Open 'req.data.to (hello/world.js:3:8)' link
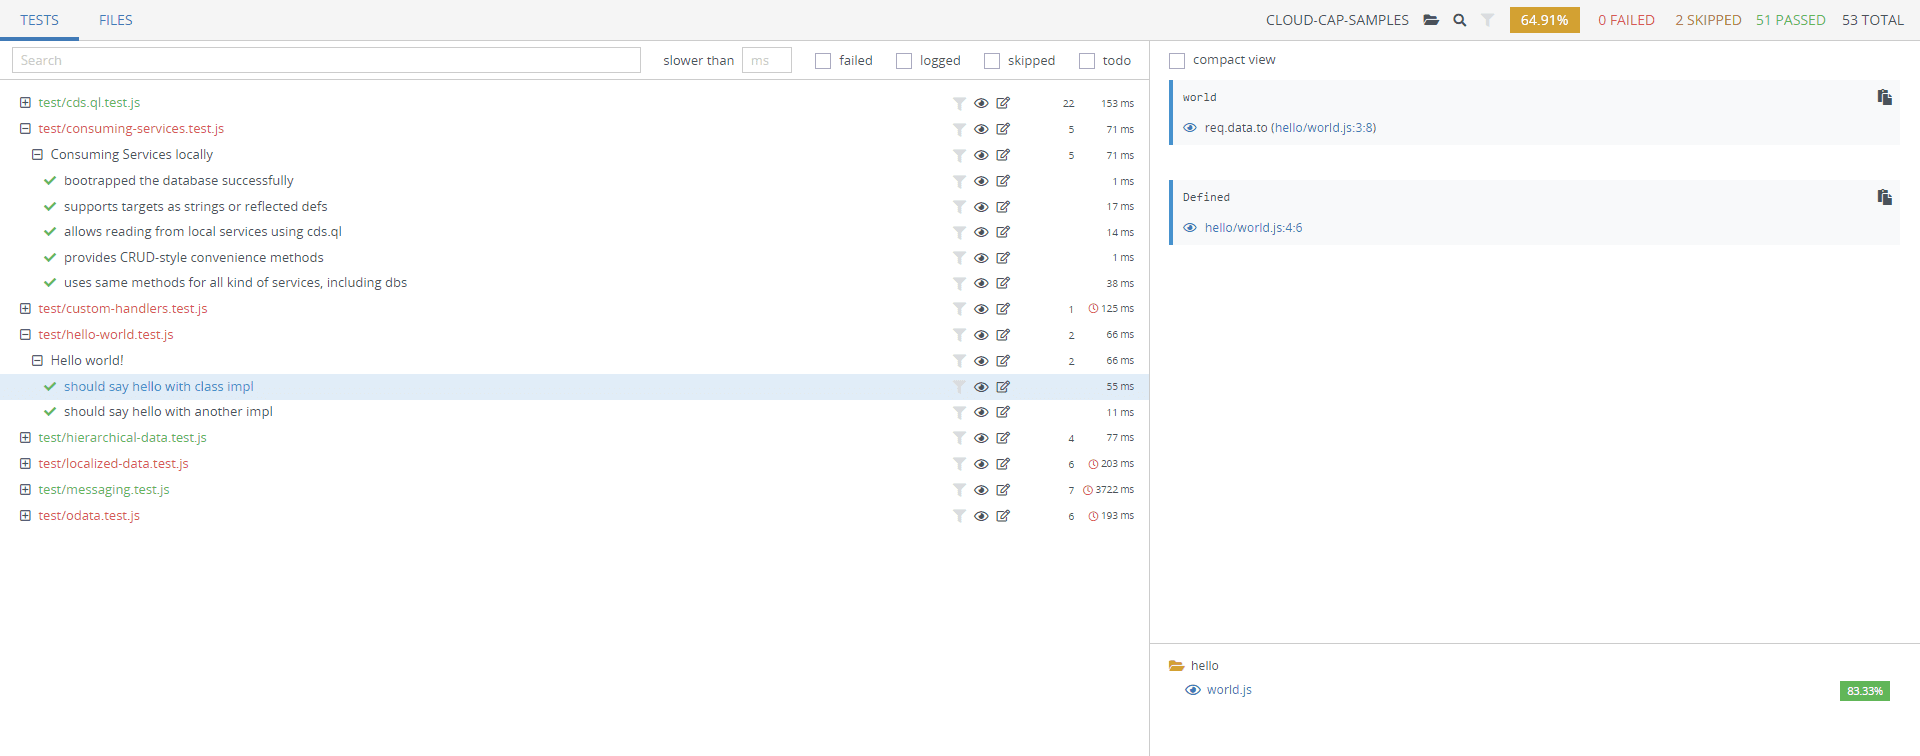 [1290, 128]
